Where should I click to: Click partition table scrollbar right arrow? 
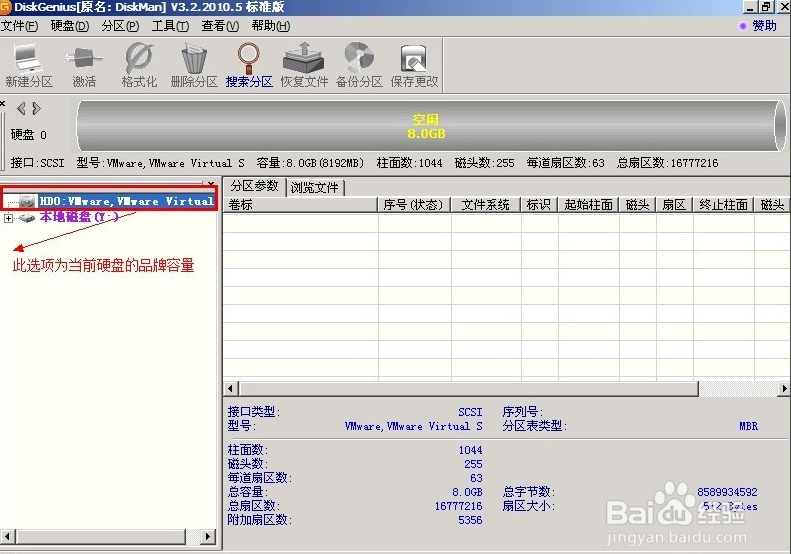(x=783, y=389)
